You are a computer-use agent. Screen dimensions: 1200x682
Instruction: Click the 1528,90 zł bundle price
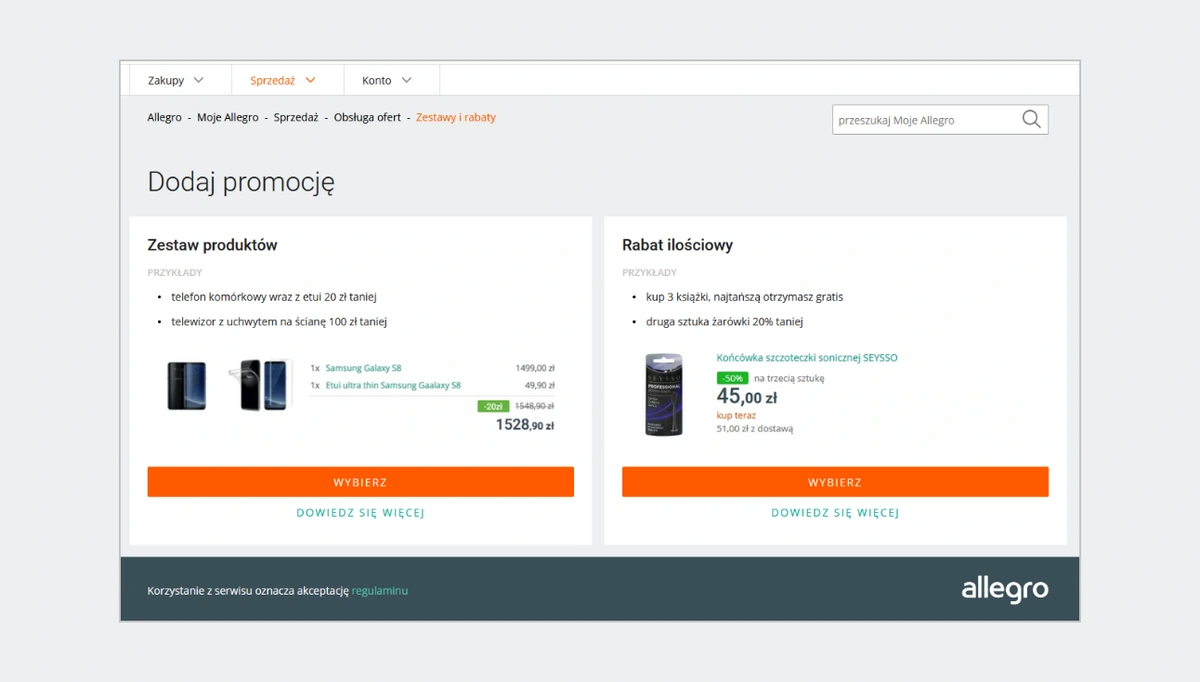click(525, 425)
